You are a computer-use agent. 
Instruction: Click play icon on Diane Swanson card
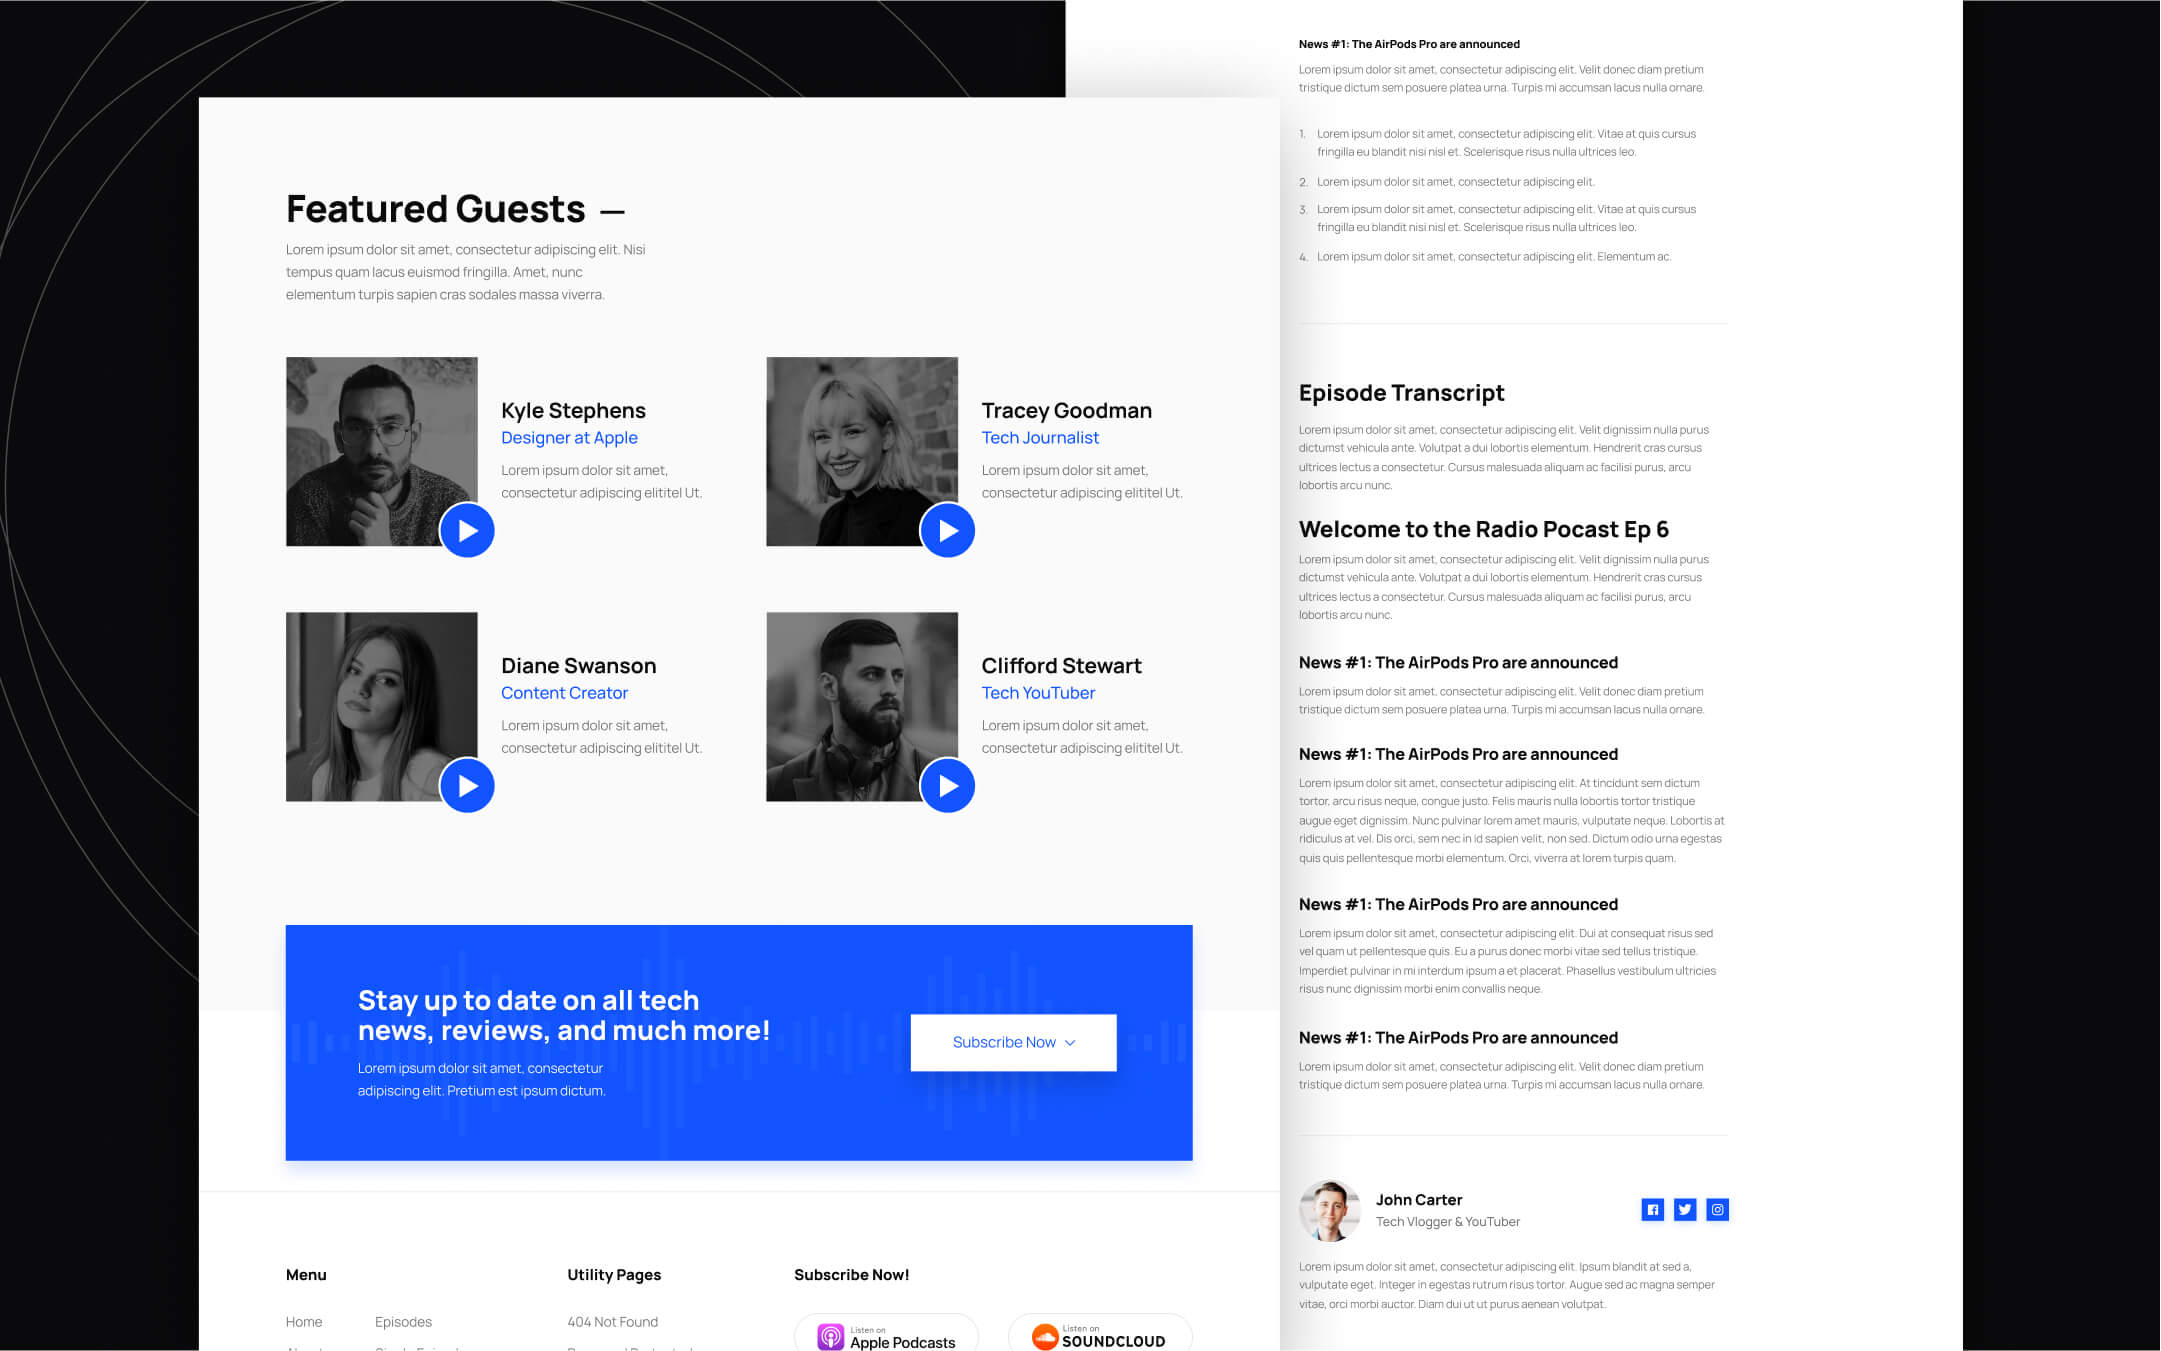tap(467, 786)
